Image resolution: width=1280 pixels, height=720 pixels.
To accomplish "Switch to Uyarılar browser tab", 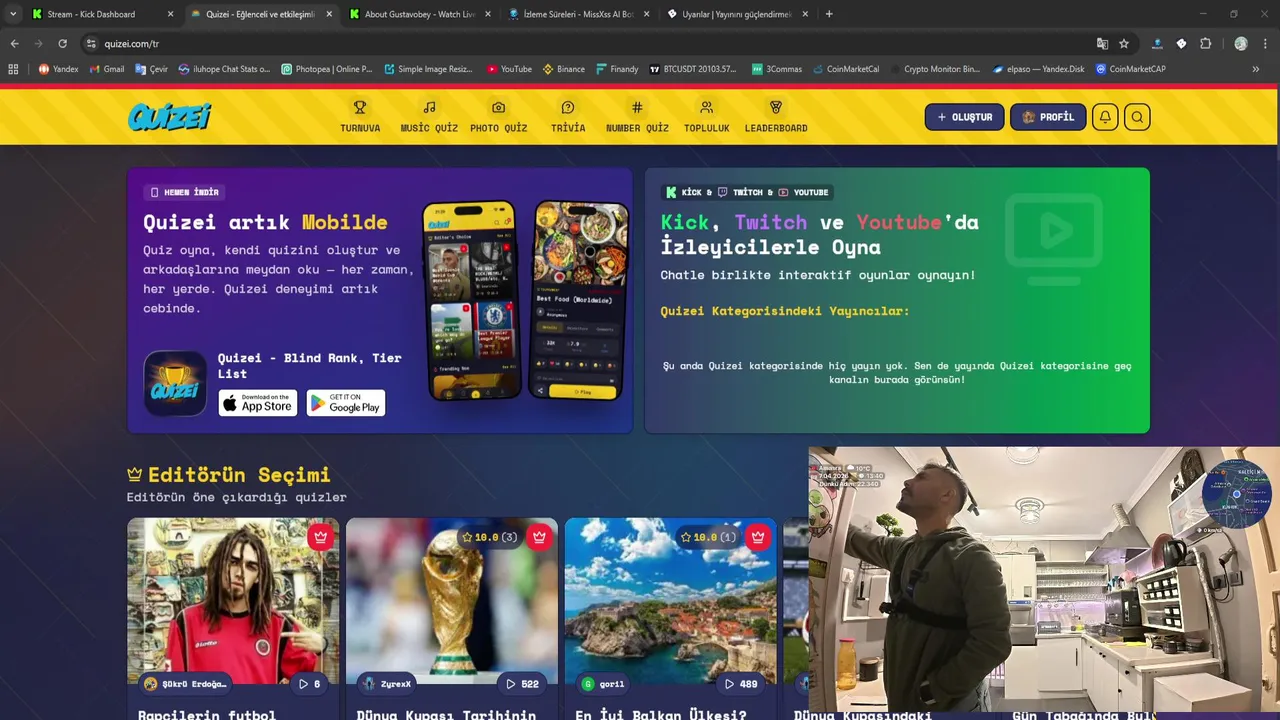I will (737, 14).
